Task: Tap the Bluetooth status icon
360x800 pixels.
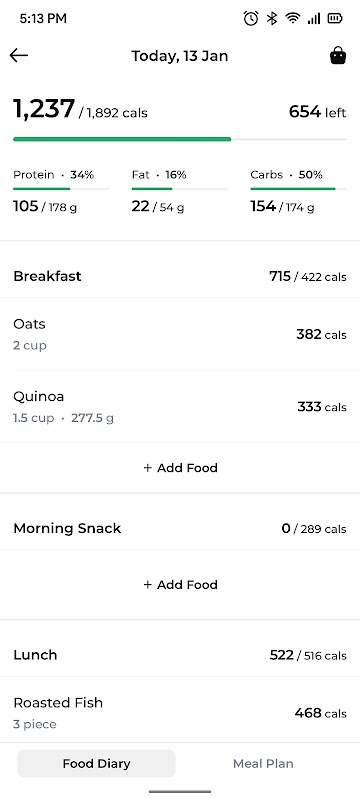Action: tap(272, 19)
